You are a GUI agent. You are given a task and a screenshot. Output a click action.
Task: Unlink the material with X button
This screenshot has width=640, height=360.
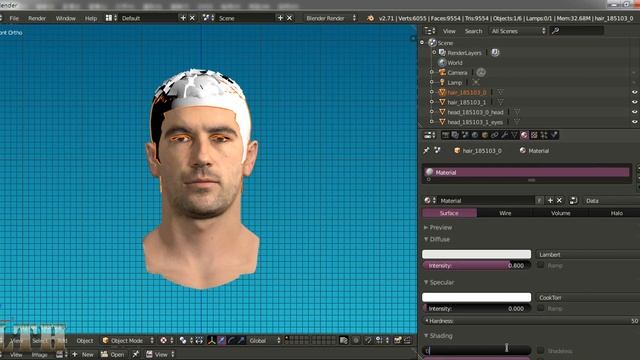click(x=559, y=200)
